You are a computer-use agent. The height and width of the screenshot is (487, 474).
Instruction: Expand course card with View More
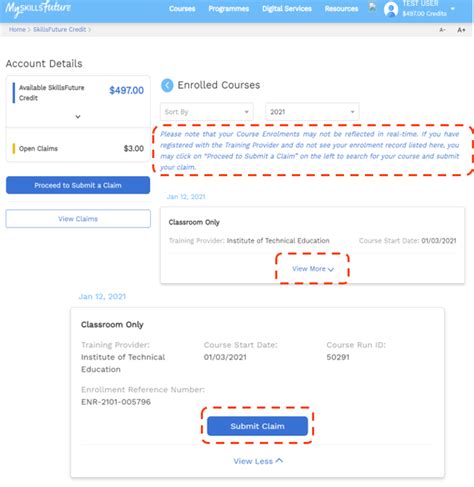313,269
